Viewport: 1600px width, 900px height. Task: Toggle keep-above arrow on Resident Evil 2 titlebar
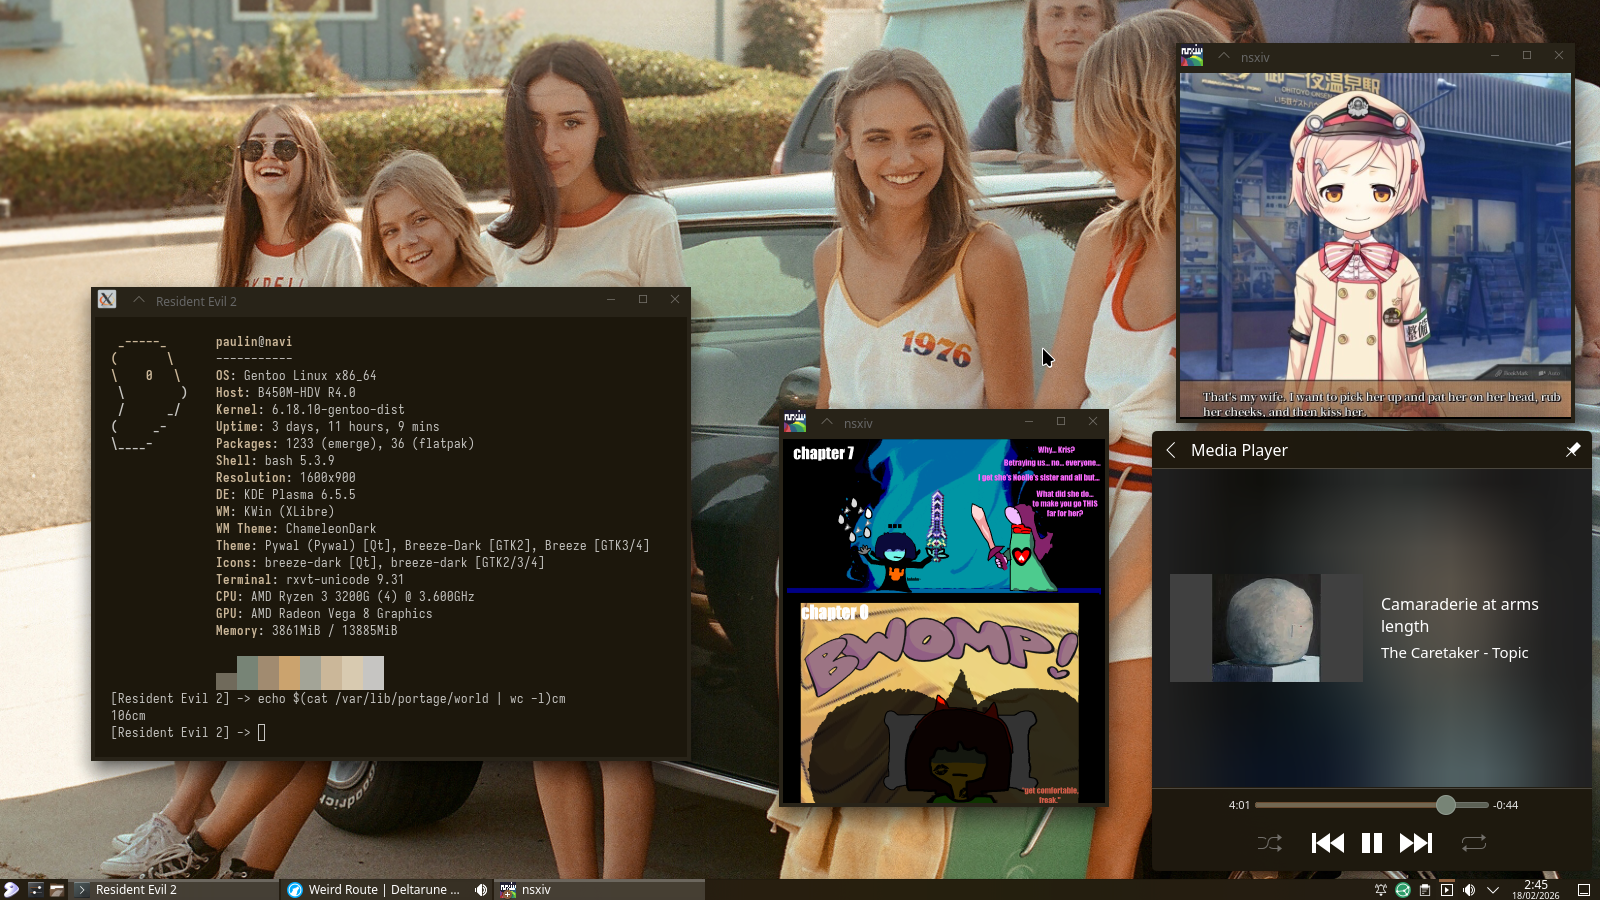point(139,300)
